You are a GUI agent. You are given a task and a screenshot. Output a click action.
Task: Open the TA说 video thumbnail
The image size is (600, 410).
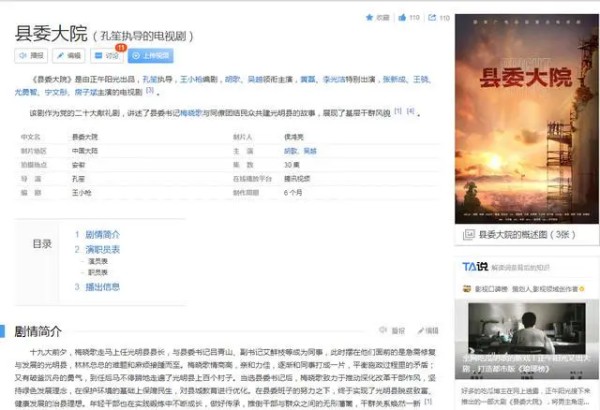coord(527,339)
